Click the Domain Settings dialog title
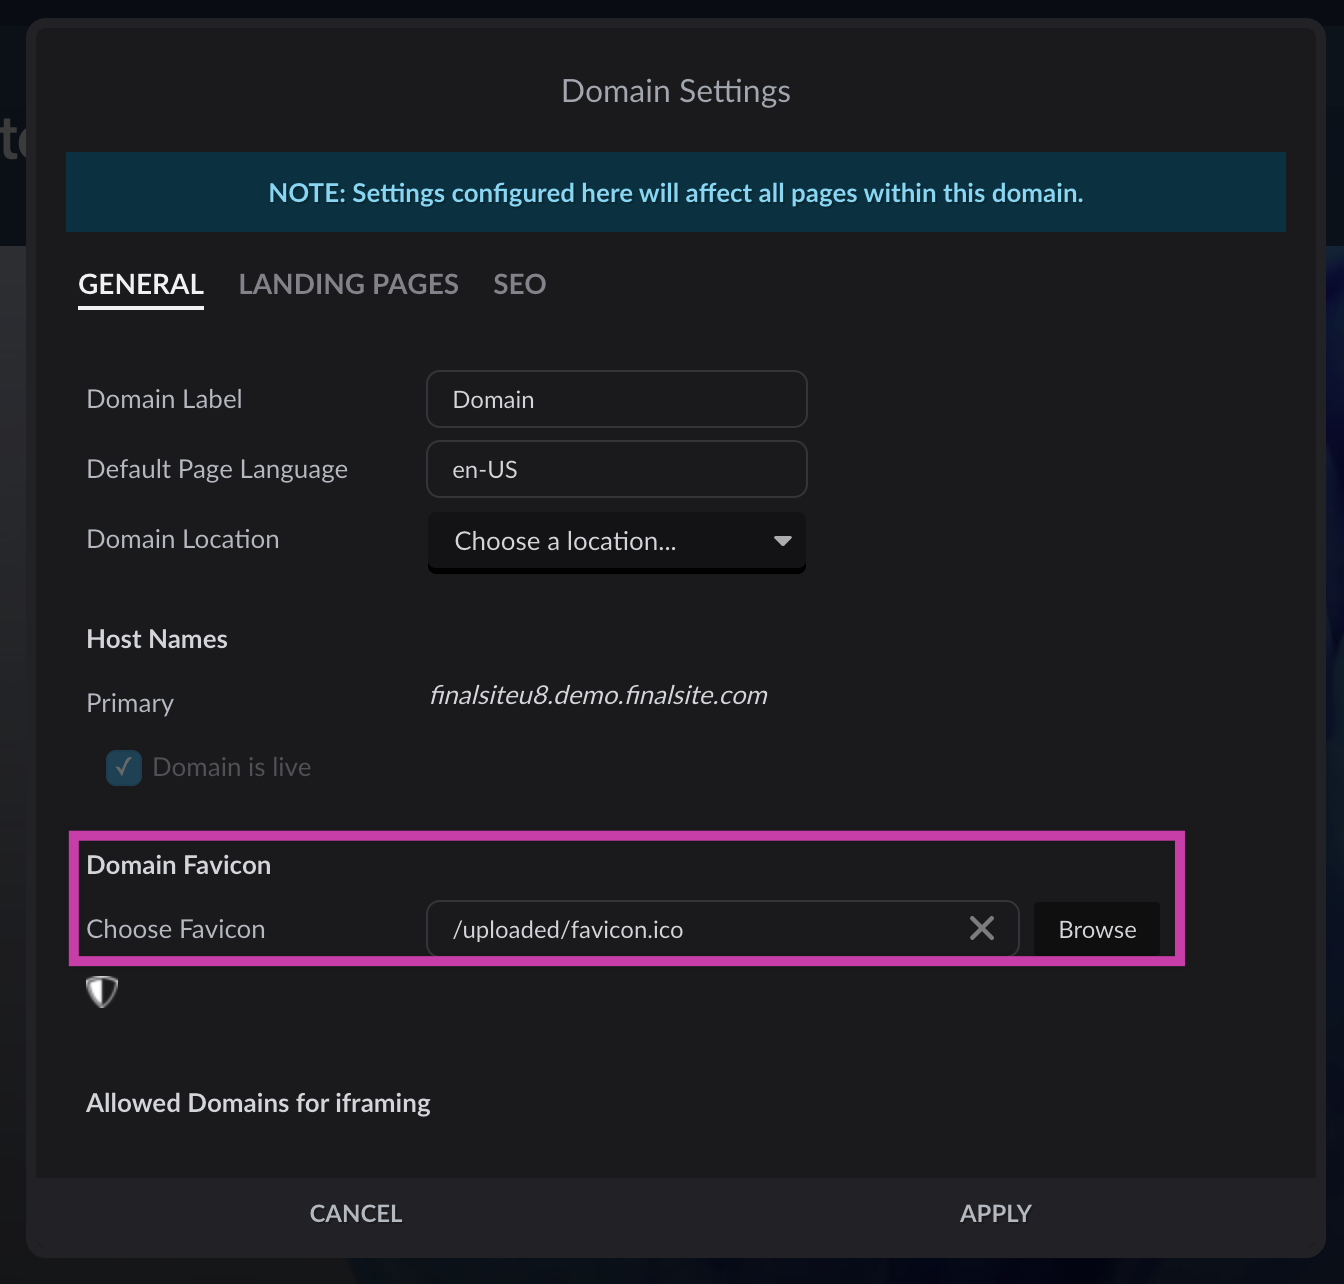Screen dimensions: 1344x1284 [675, 91]
